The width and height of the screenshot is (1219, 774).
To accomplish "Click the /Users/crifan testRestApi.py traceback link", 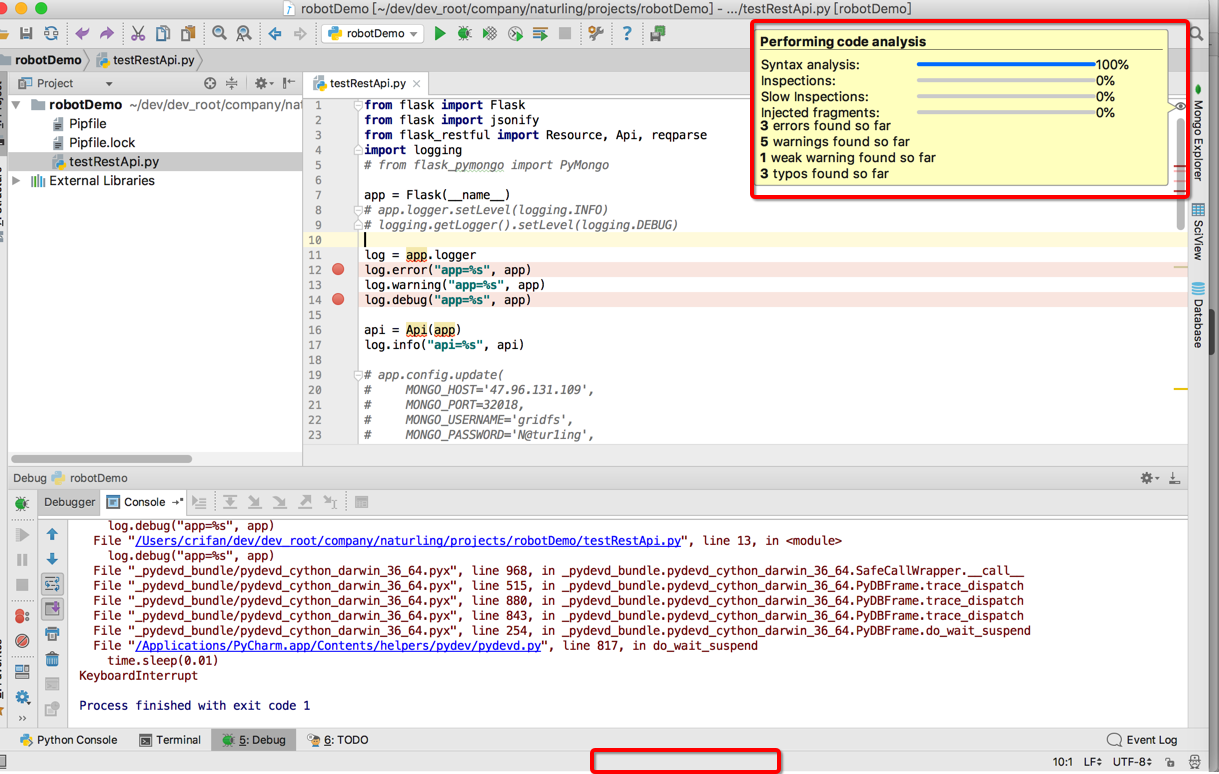I will pyautogui.click(x=408, y=541).
